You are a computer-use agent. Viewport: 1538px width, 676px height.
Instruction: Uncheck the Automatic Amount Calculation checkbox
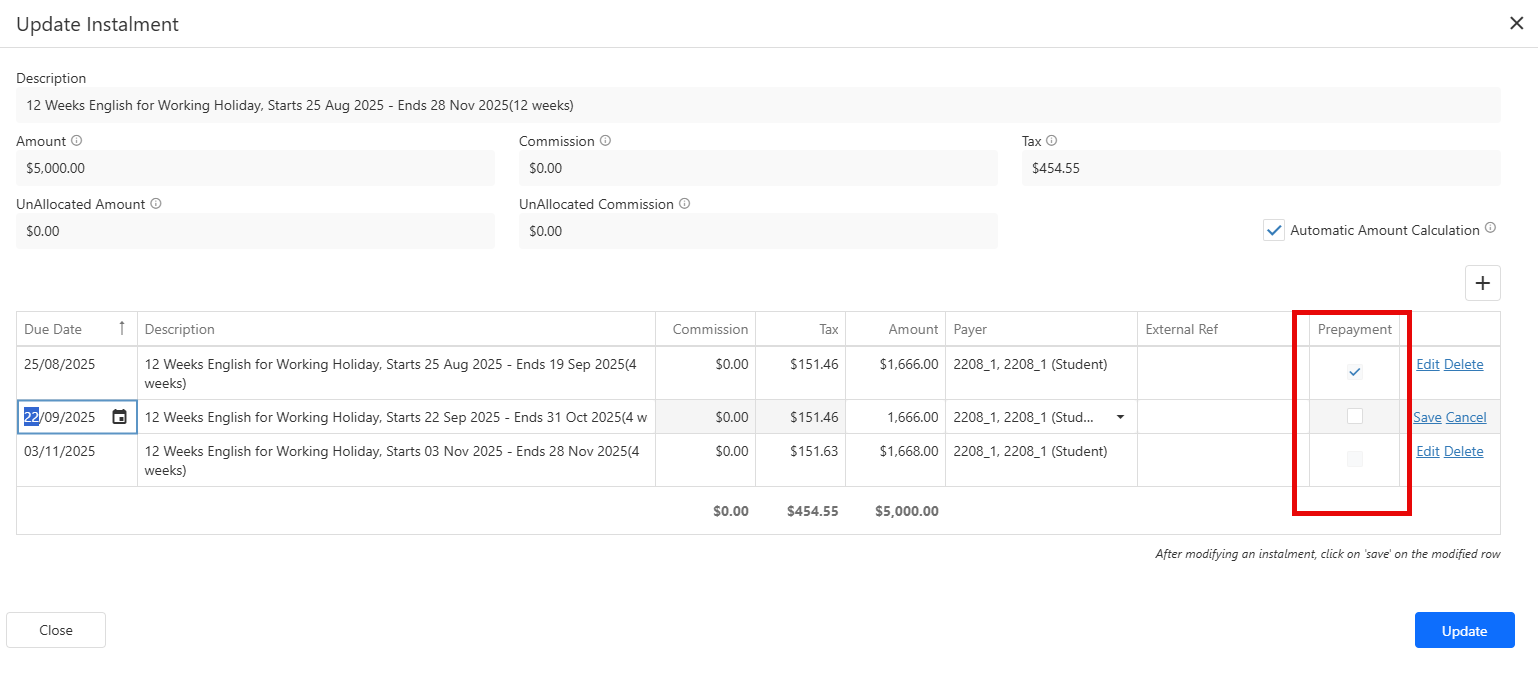tap(1273, 231)
